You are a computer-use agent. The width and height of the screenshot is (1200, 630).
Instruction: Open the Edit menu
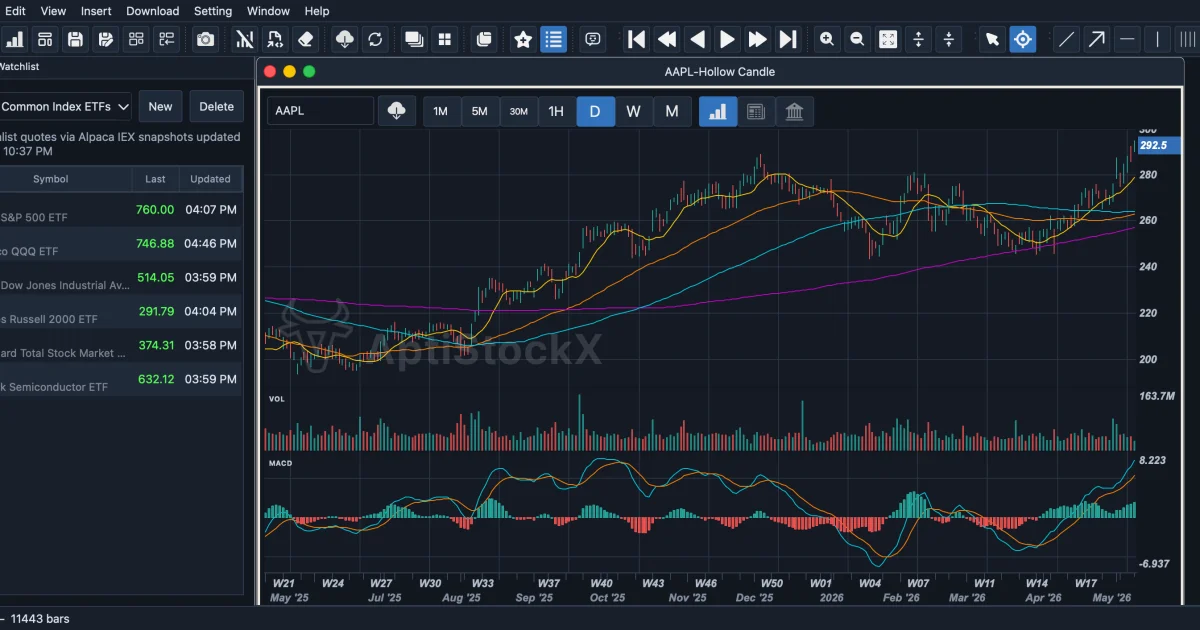[15, 11]
